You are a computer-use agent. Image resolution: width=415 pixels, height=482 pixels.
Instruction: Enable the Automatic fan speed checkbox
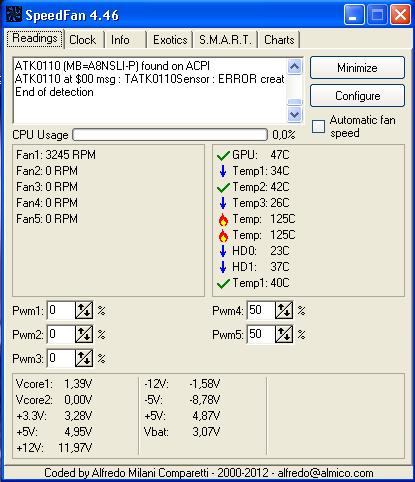pyautogui.click(x=318, y=127)
